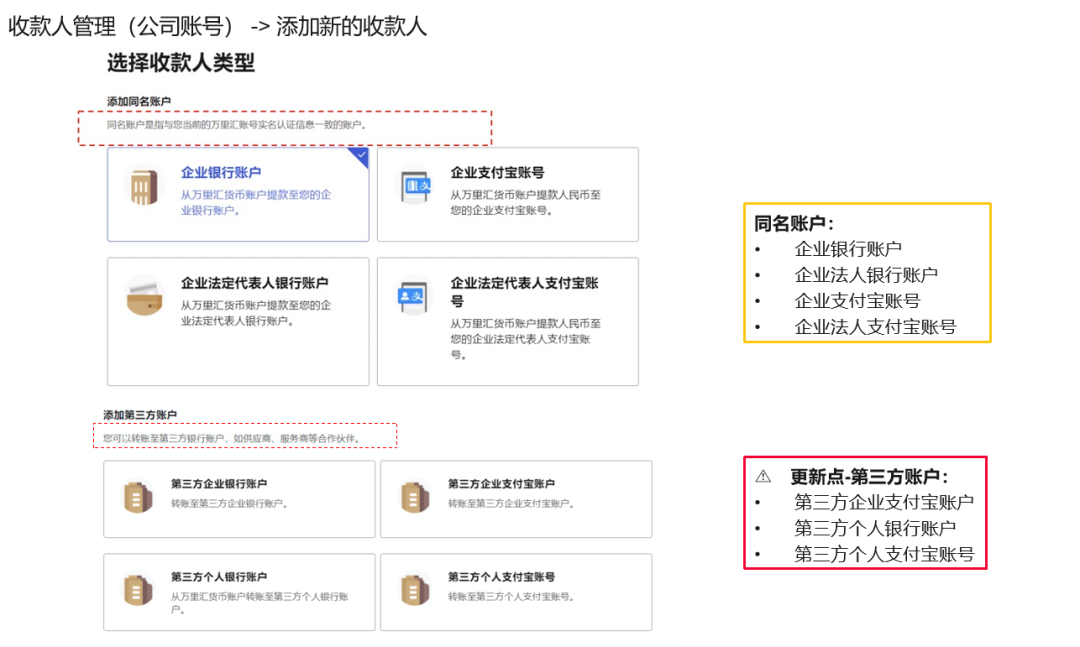Screen dimensions: 1080x647
Task: Click the description 同名账户是指与您当前的万里汇账号实名认证信息一致的账户
Action: click(x=237, y=125)
